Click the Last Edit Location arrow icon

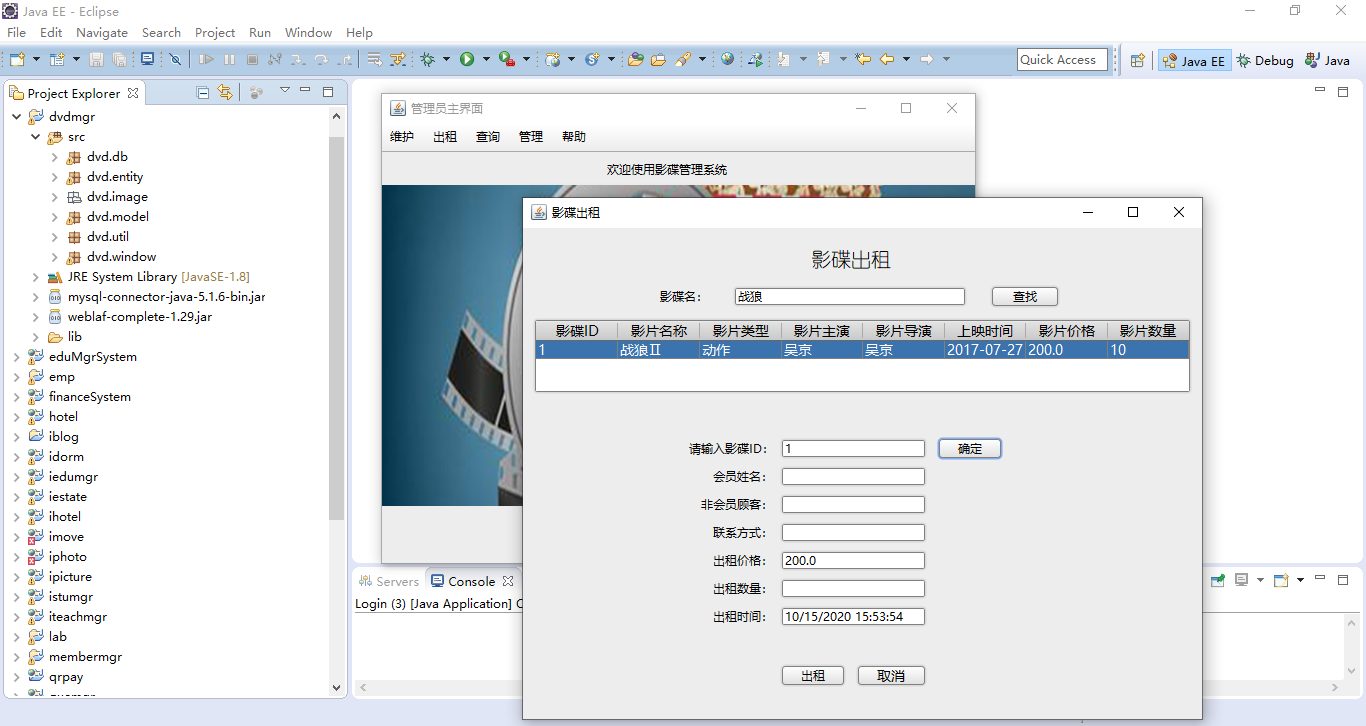[863, 60]
